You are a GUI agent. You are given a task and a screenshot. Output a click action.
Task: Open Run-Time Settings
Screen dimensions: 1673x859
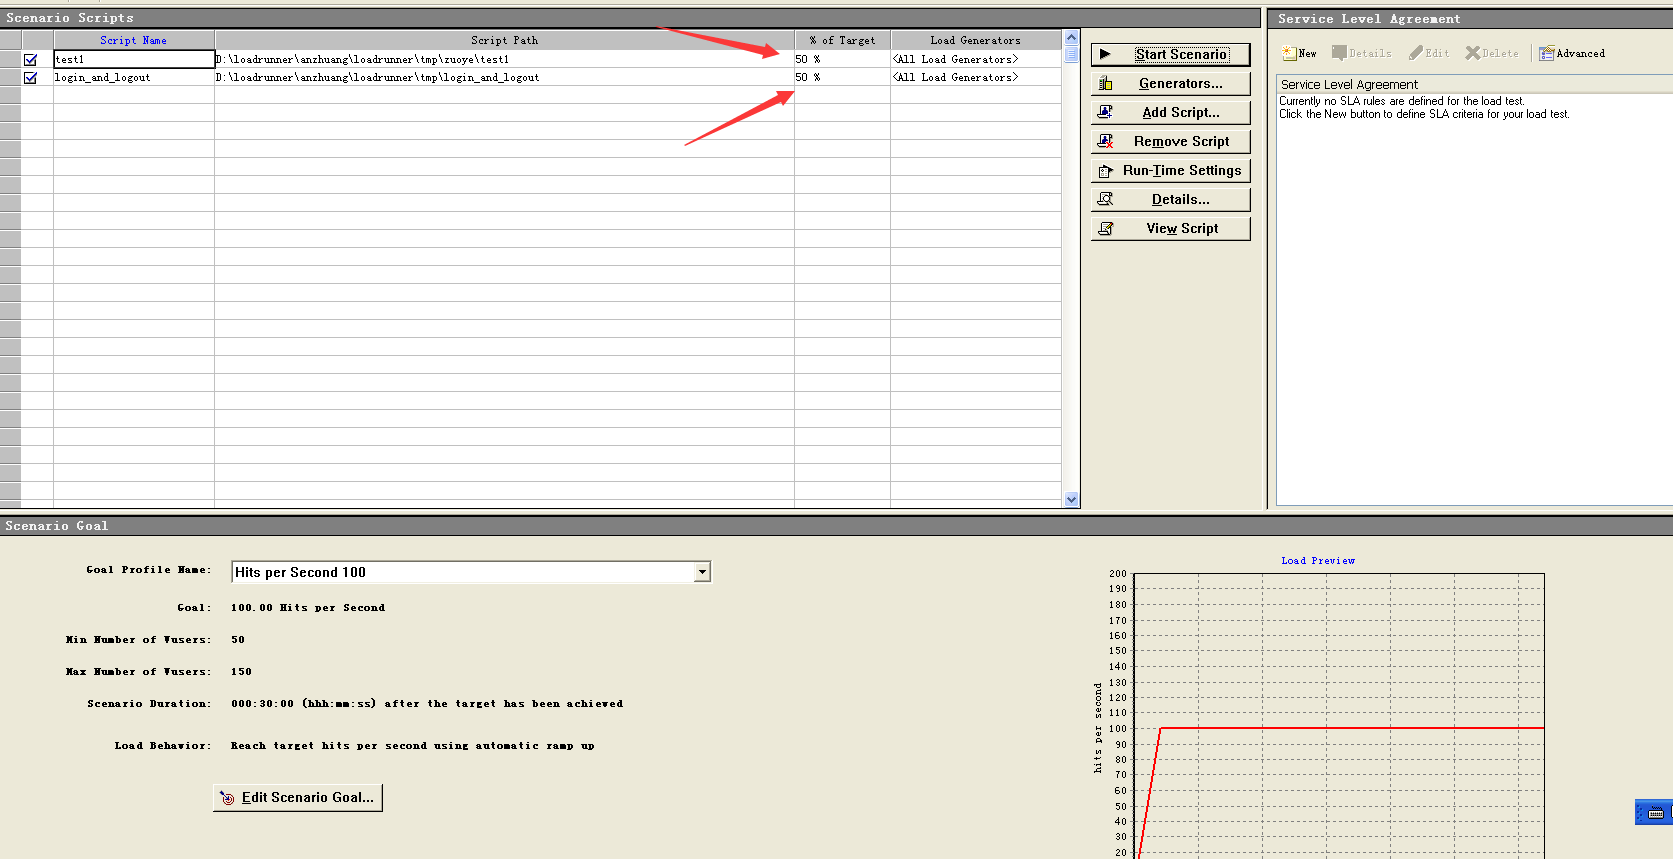pyautogui.click(x=1170, y=171)
